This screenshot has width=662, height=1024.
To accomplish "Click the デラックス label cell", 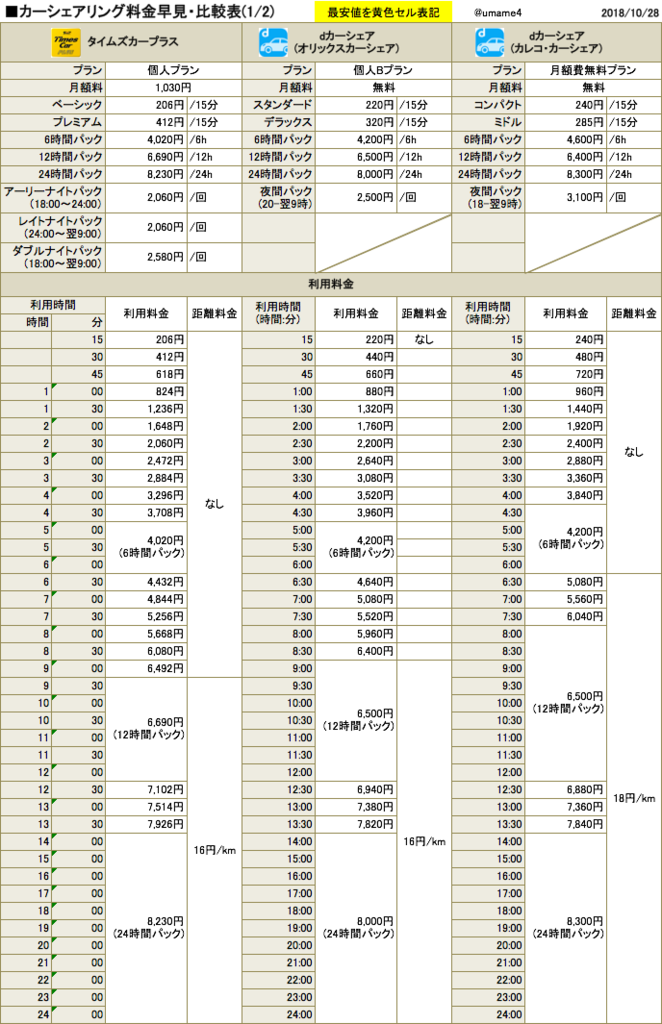I will 279,122.
